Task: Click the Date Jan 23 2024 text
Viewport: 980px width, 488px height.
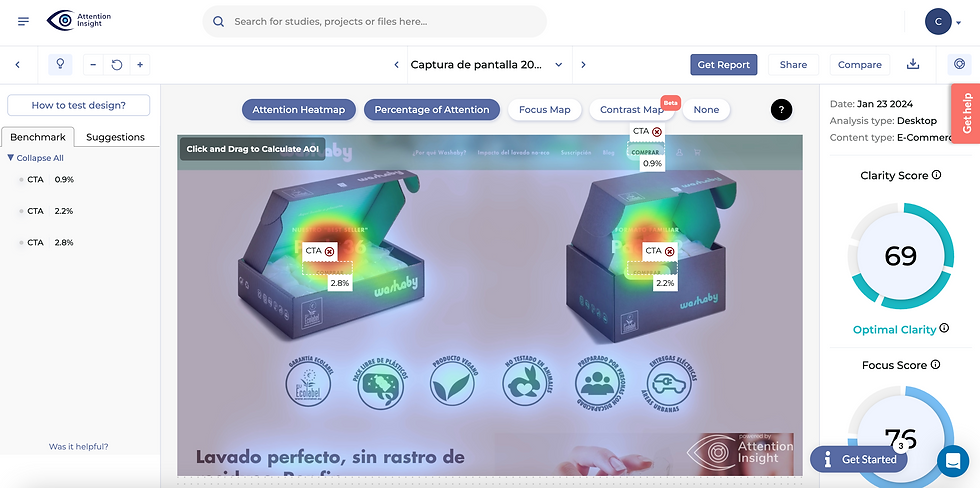Action: (871, 104)
